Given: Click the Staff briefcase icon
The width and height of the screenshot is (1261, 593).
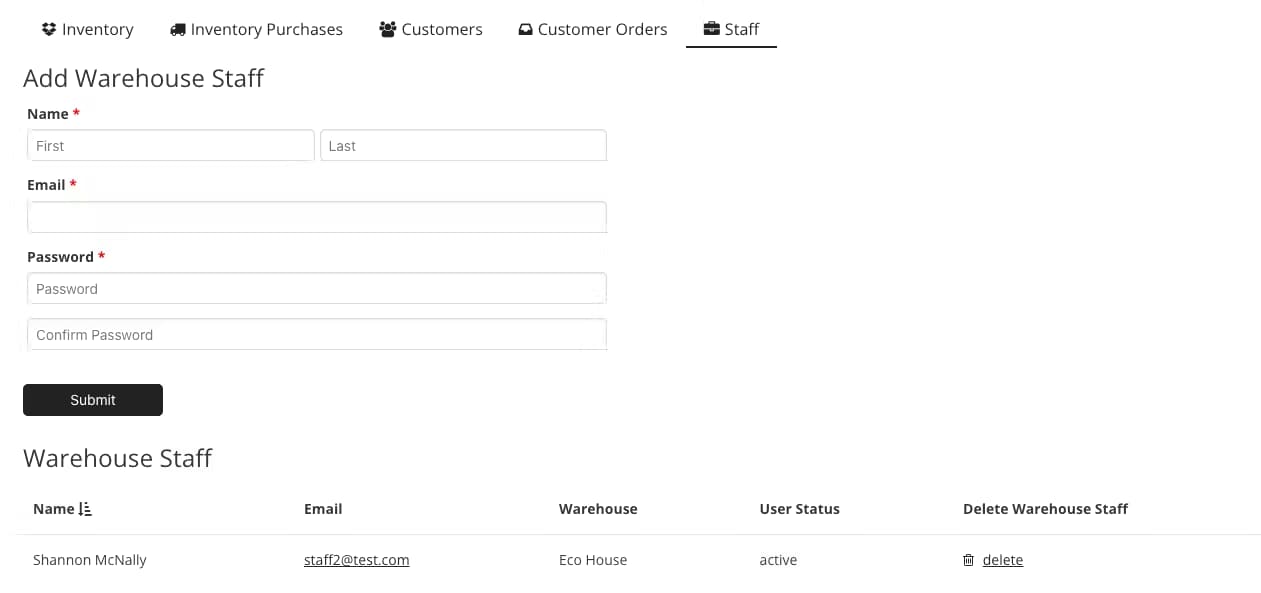Looking at the screenshot, I should [x=711, y=29].
